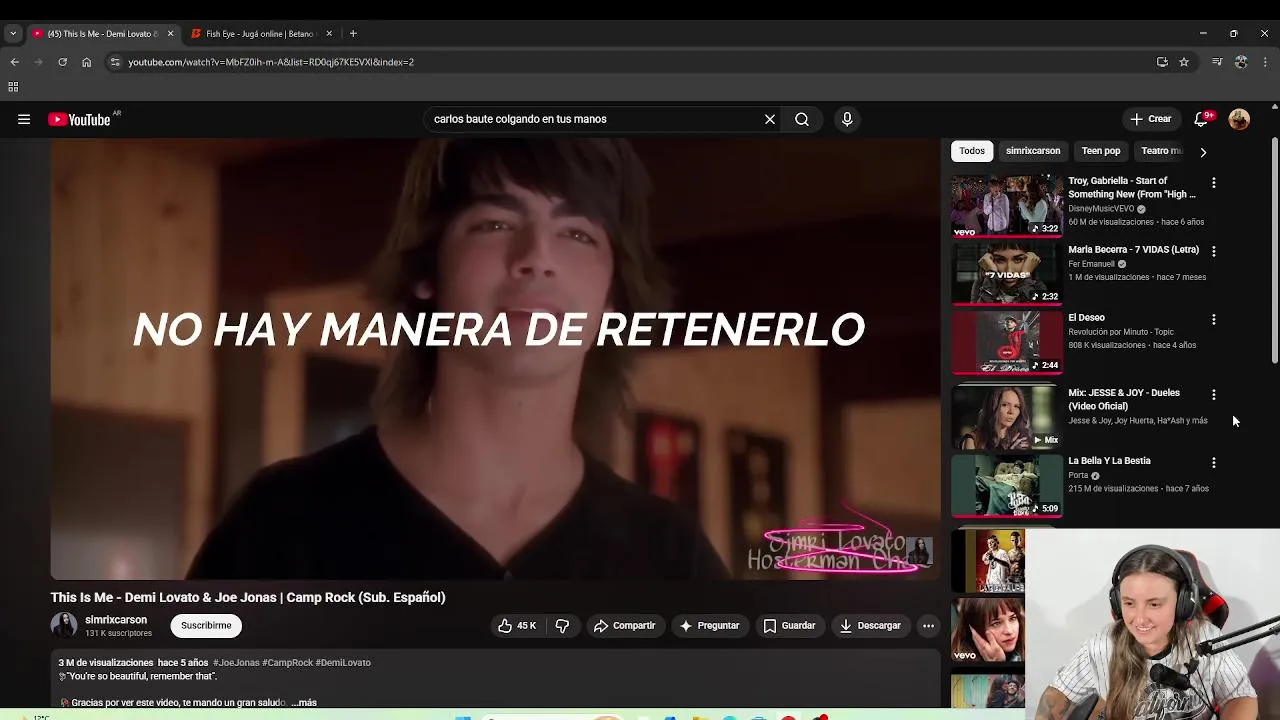
Task: Open the Mix: JESSE & JOY - Dueles title
Action: pyautogui.click(x=1124, y=399)
